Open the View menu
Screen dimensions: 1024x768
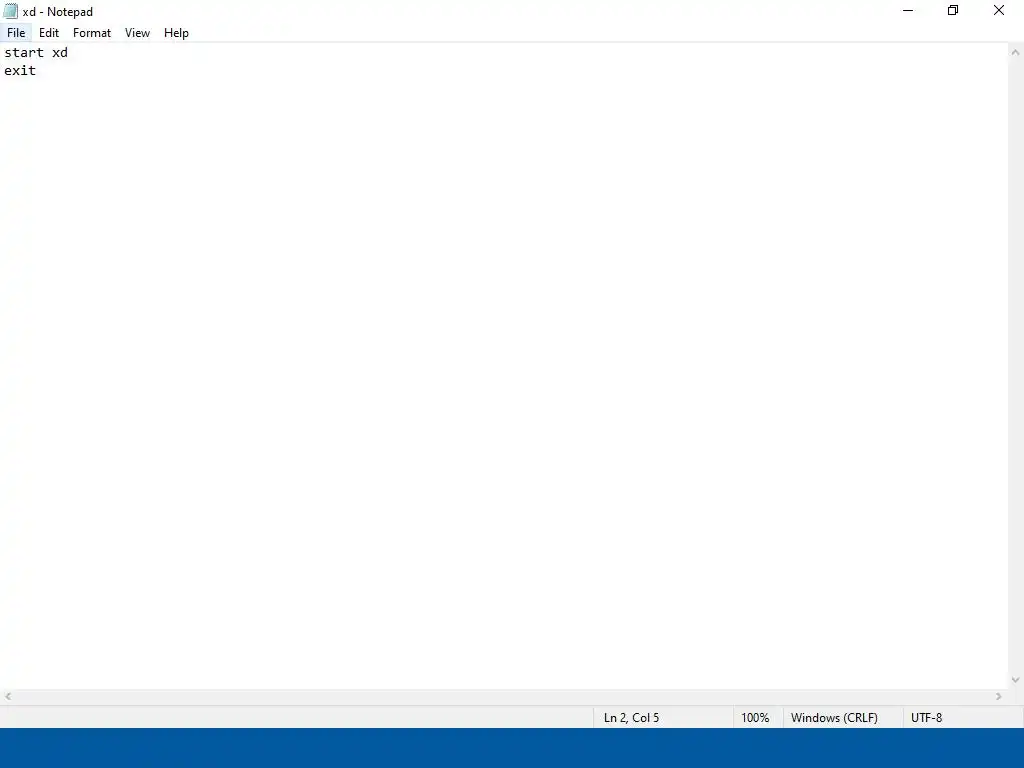pos(137,33)
